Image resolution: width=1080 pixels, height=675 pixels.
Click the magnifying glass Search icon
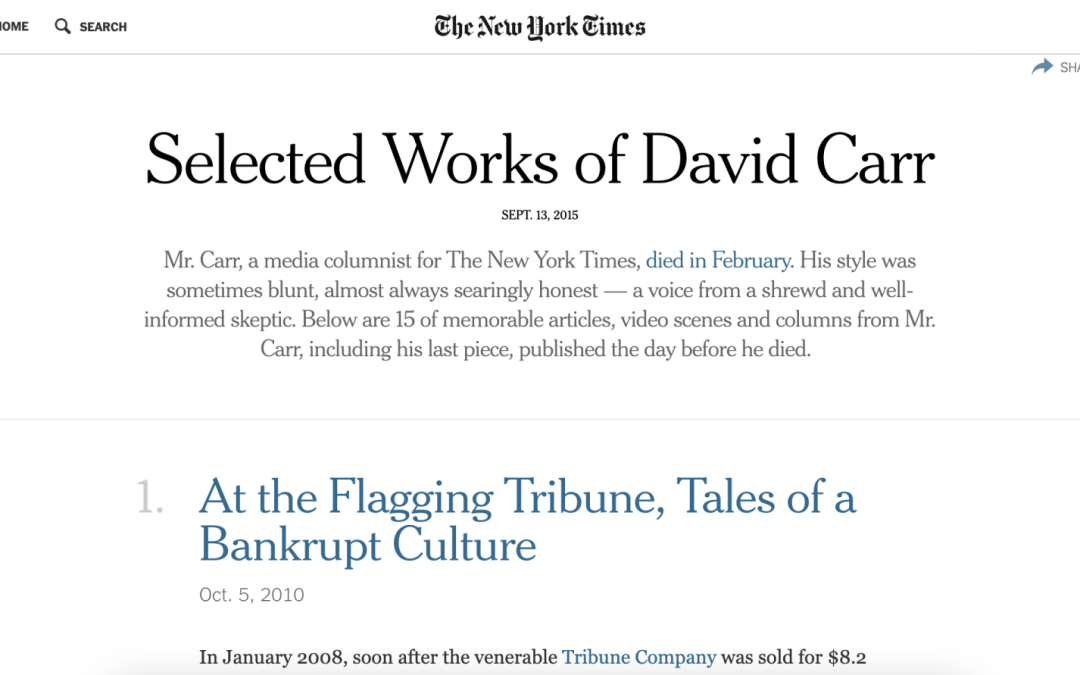point(63,27)
